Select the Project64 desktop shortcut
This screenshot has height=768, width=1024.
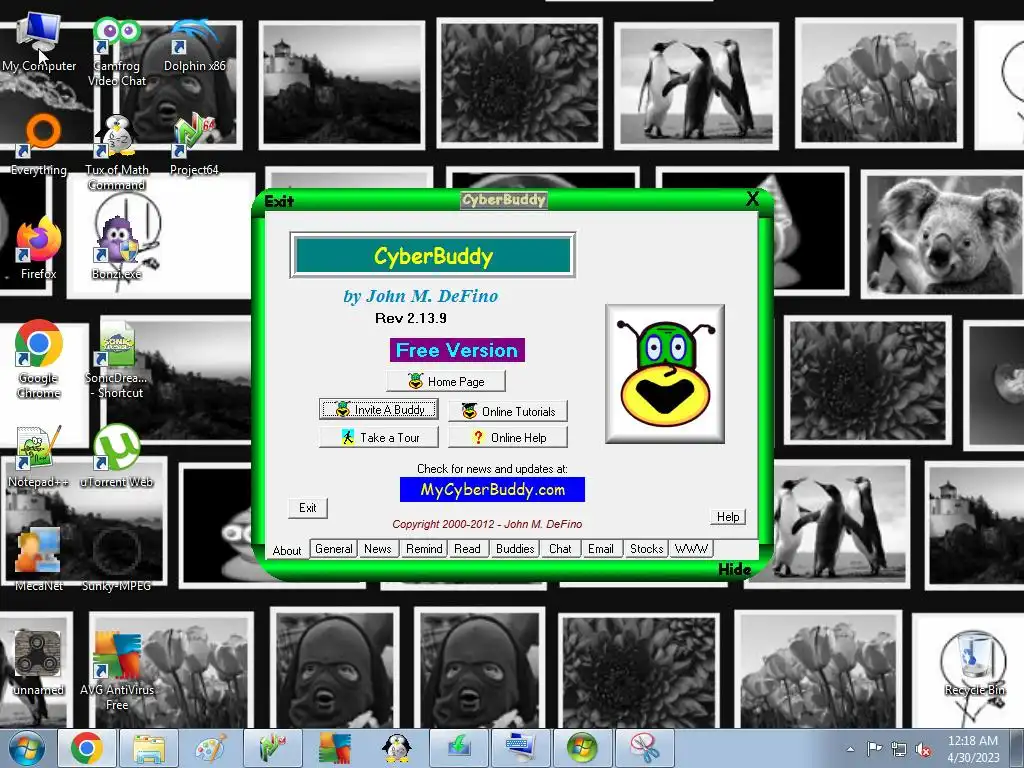point(194,146)
